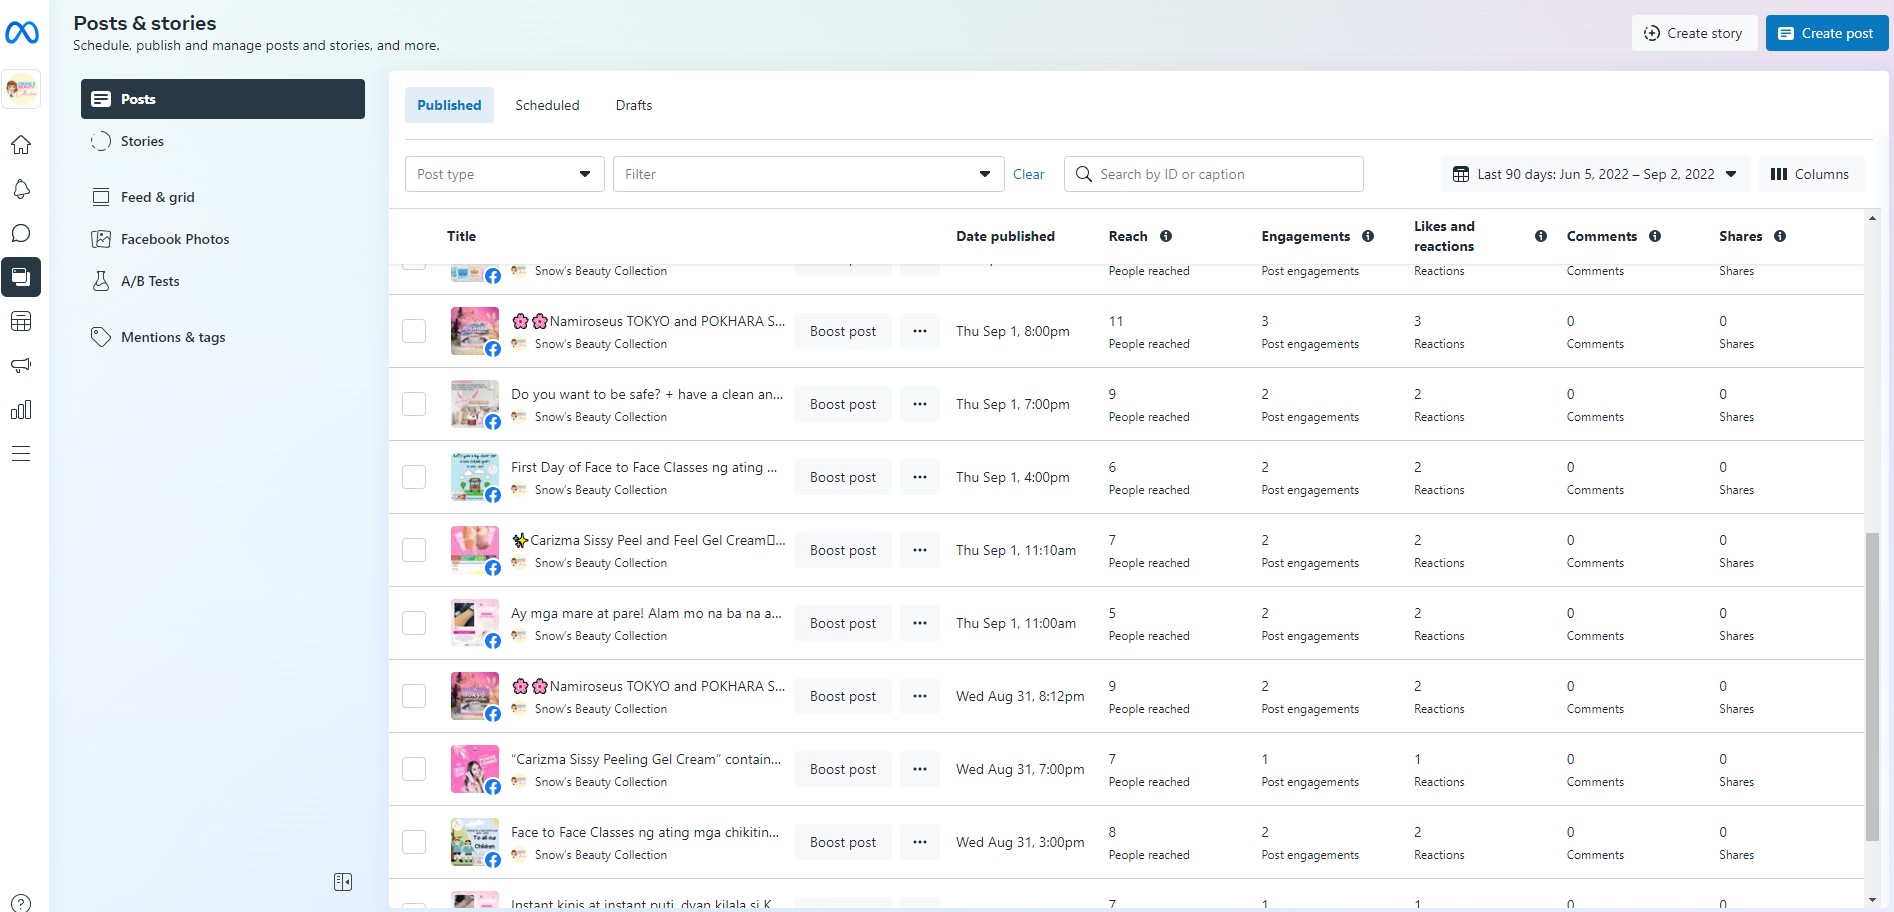
Task: Select checkbox for First Day of Face to Face post
Action: click(414, 477)
